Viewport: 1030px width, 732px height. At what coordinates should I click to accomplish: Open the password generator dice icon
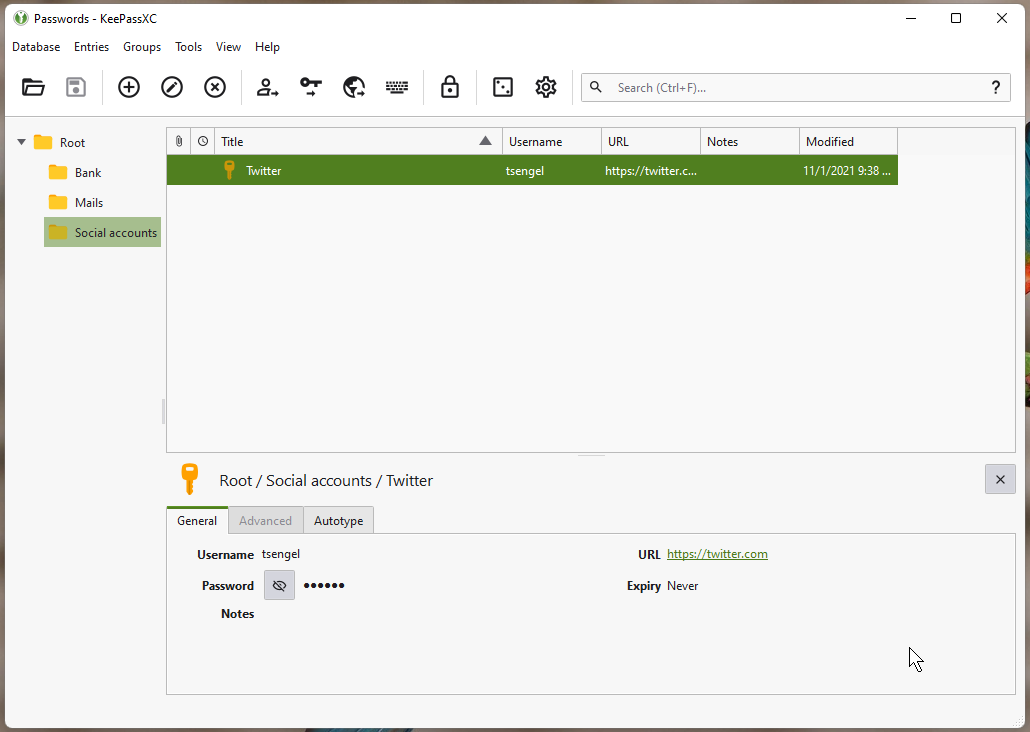click(x=503, y=87)
